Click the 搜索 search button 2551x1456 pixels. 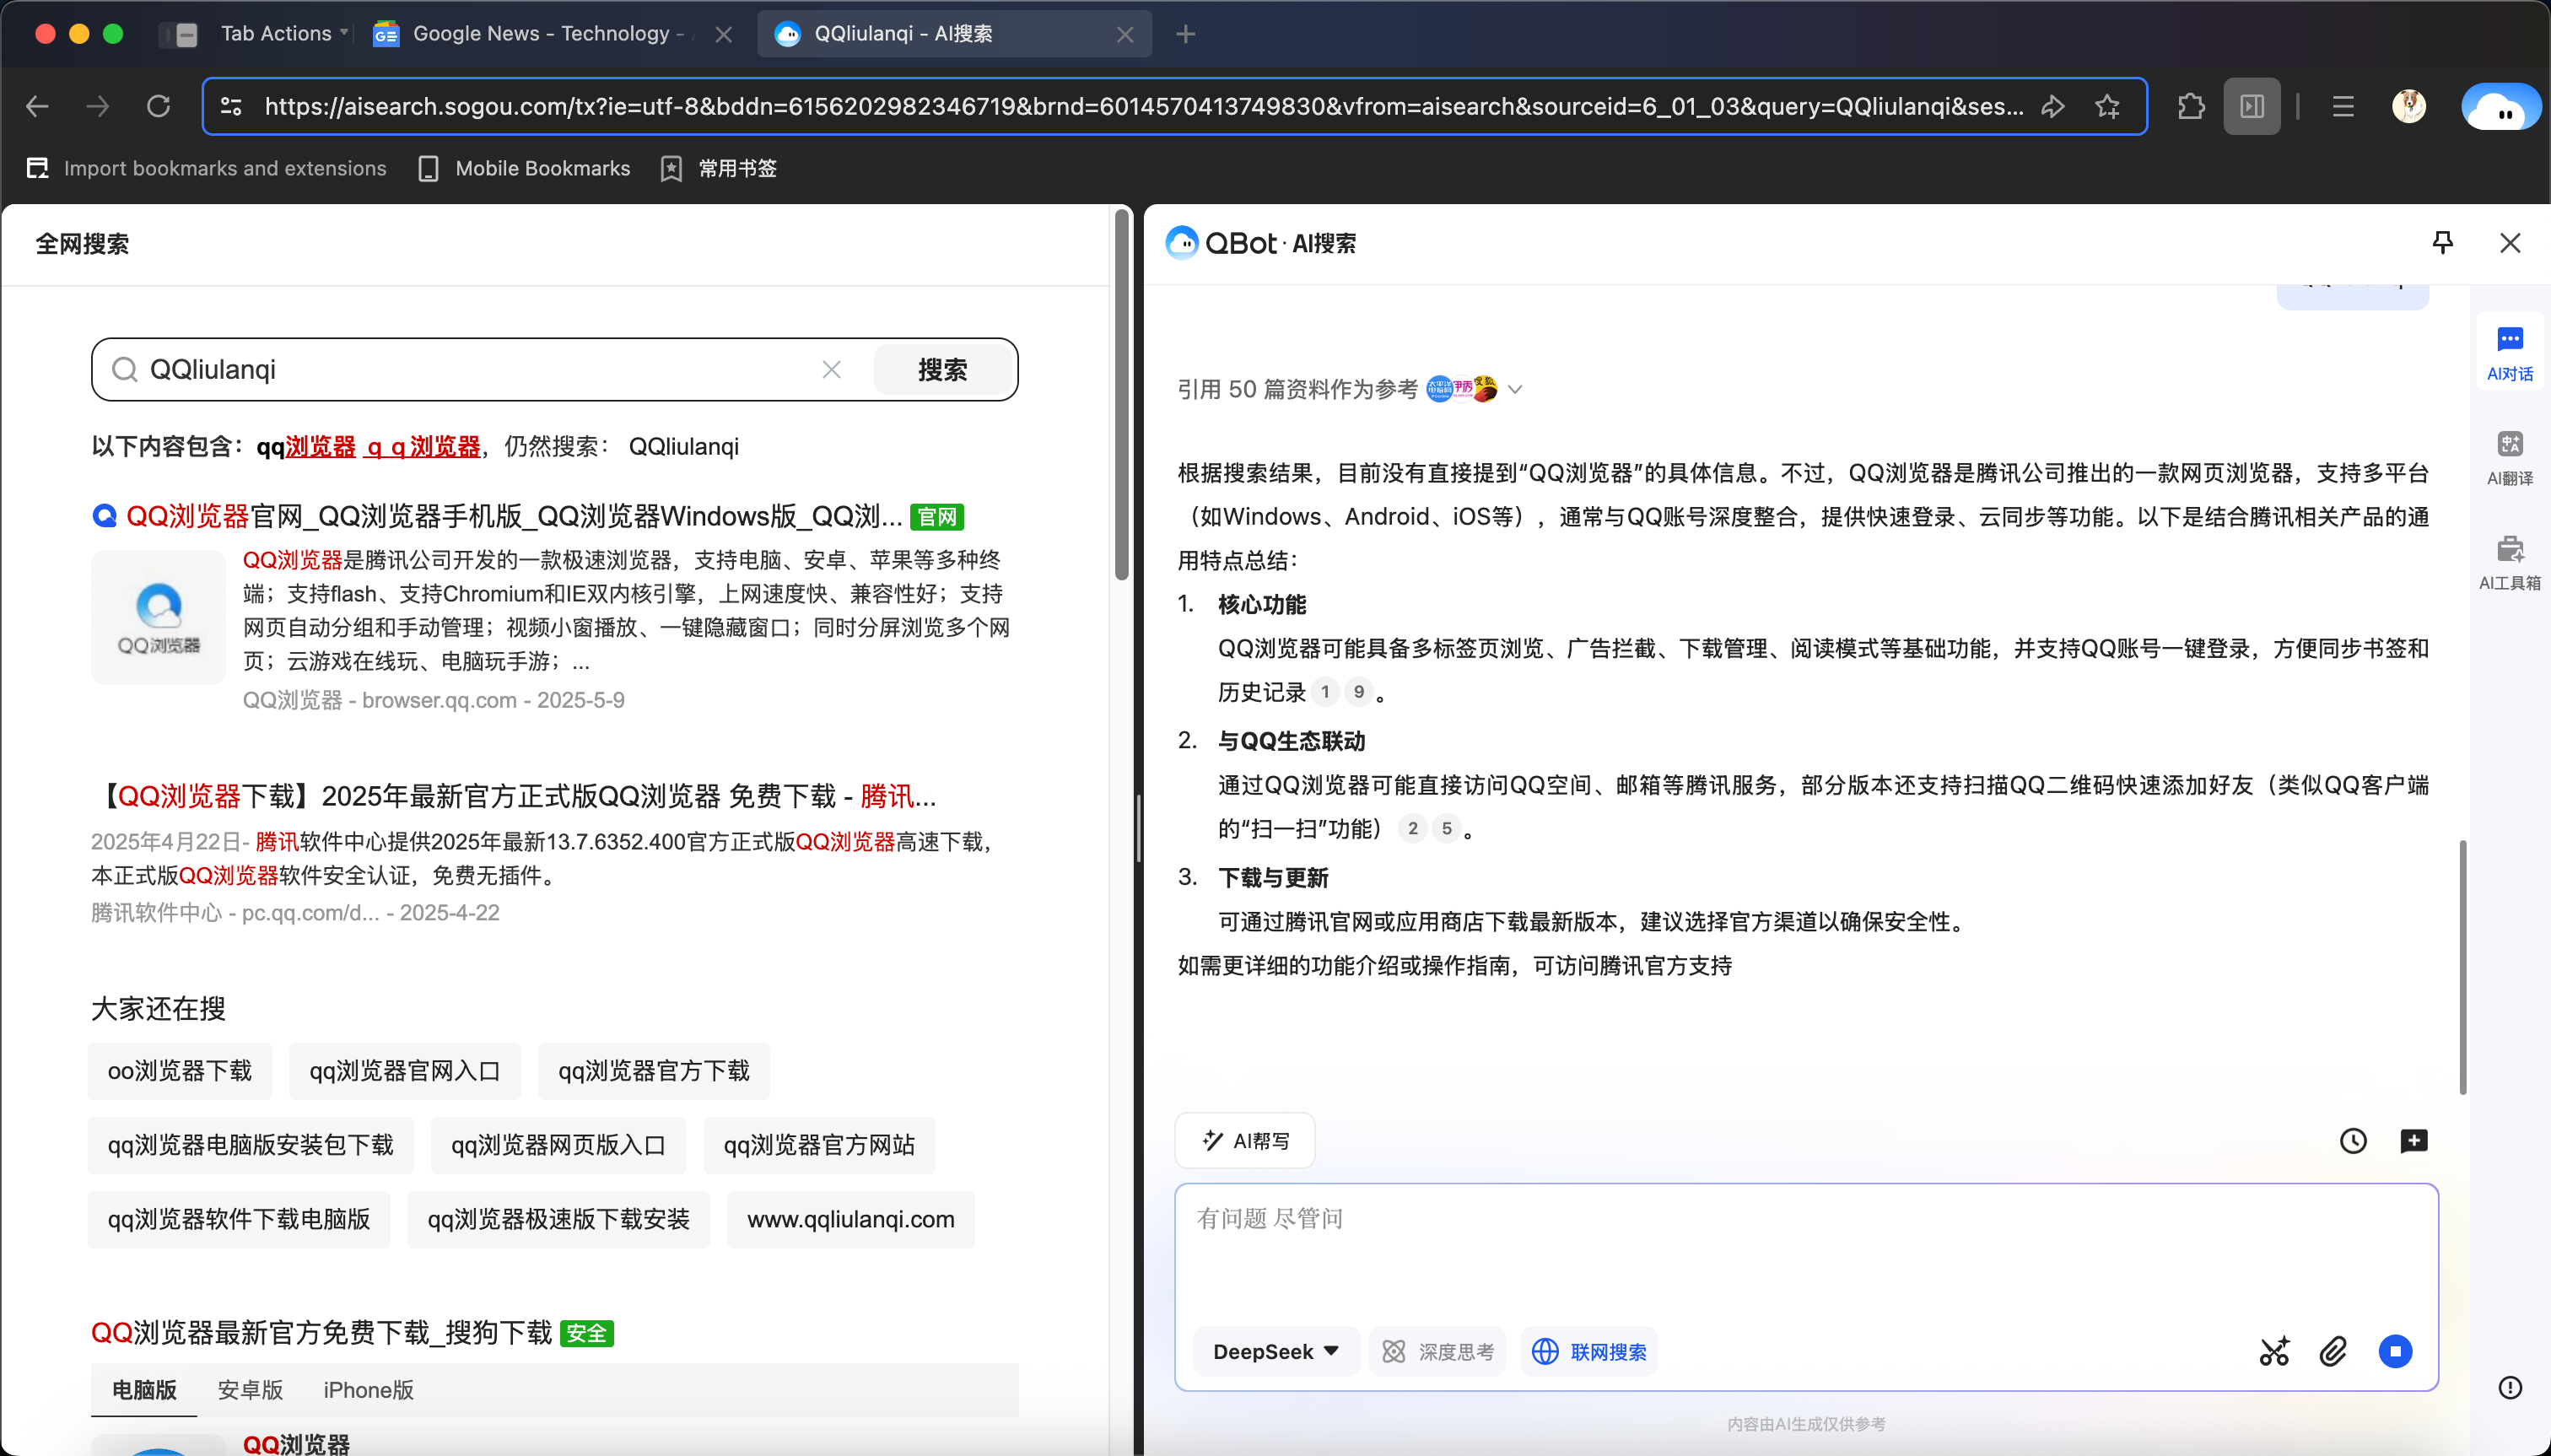click(942, 370)
